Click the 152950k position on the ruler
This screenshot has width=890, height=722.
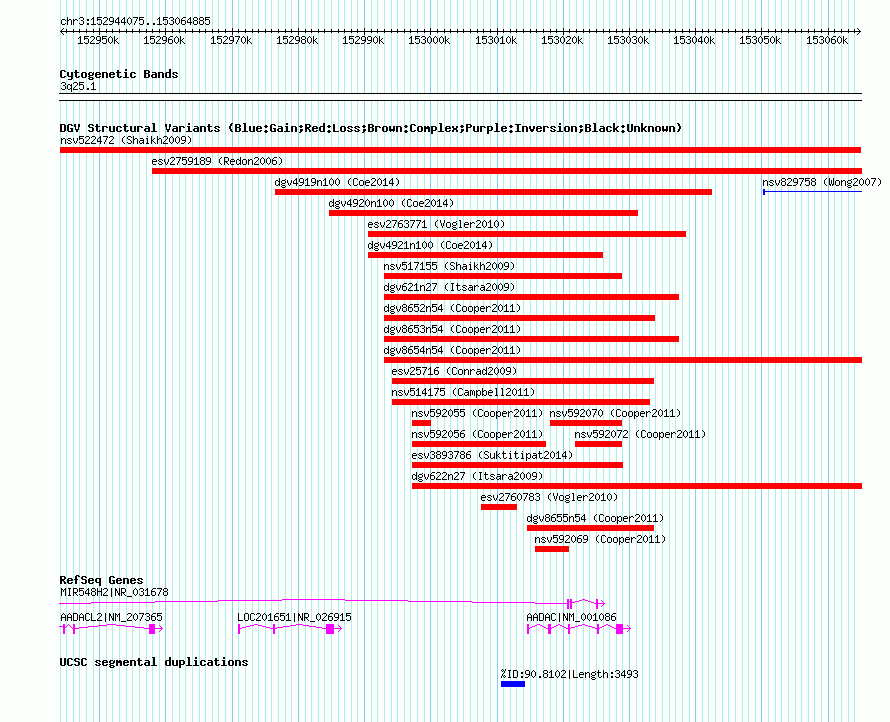tap(98, 40)
